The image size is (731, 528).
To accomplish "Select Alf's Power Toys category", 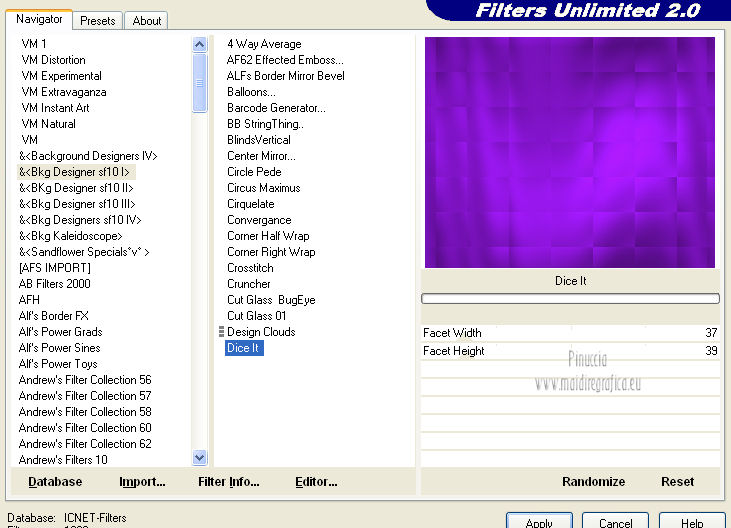I will tap(58, 364).
